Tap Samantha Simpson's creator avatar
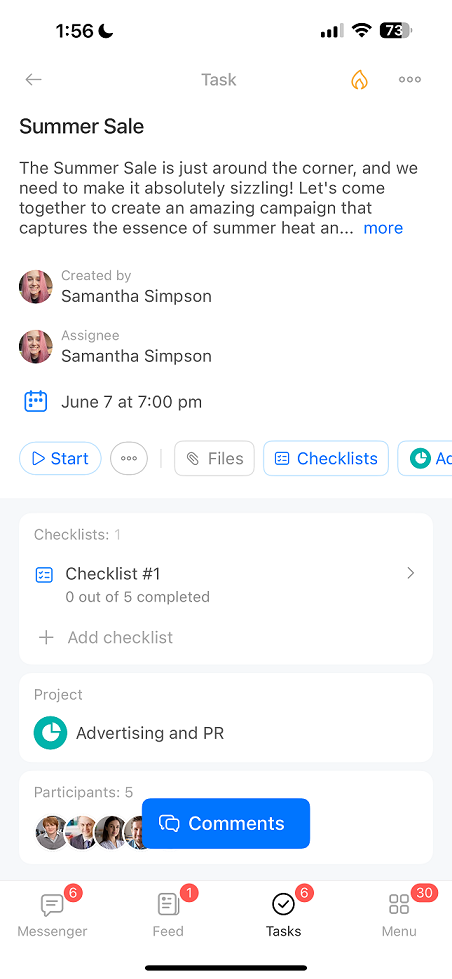The height and width of the screenshot is (979, 452). [36, 287]
